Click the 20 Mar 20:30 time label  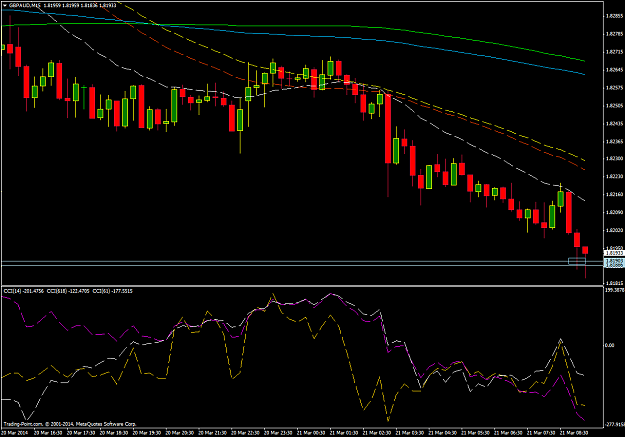tap(180, 433)
